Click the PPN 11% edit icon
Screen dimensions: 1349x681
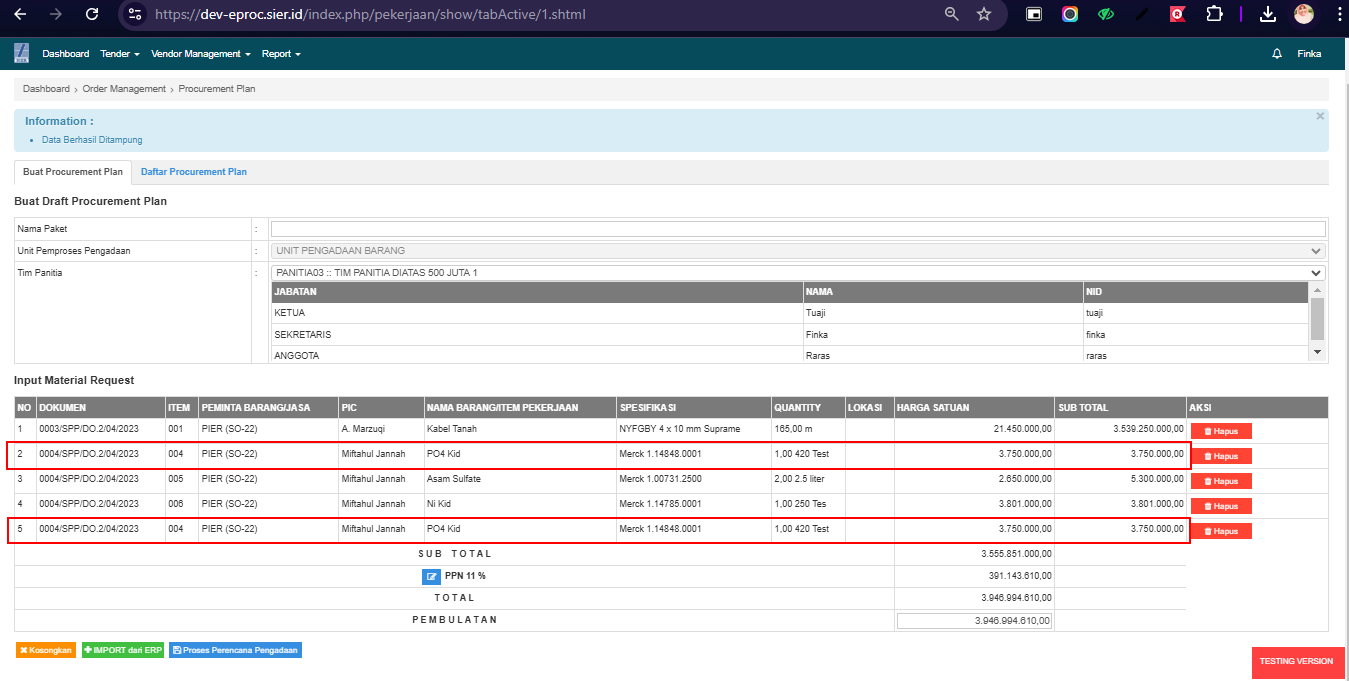tap(431, 576)
